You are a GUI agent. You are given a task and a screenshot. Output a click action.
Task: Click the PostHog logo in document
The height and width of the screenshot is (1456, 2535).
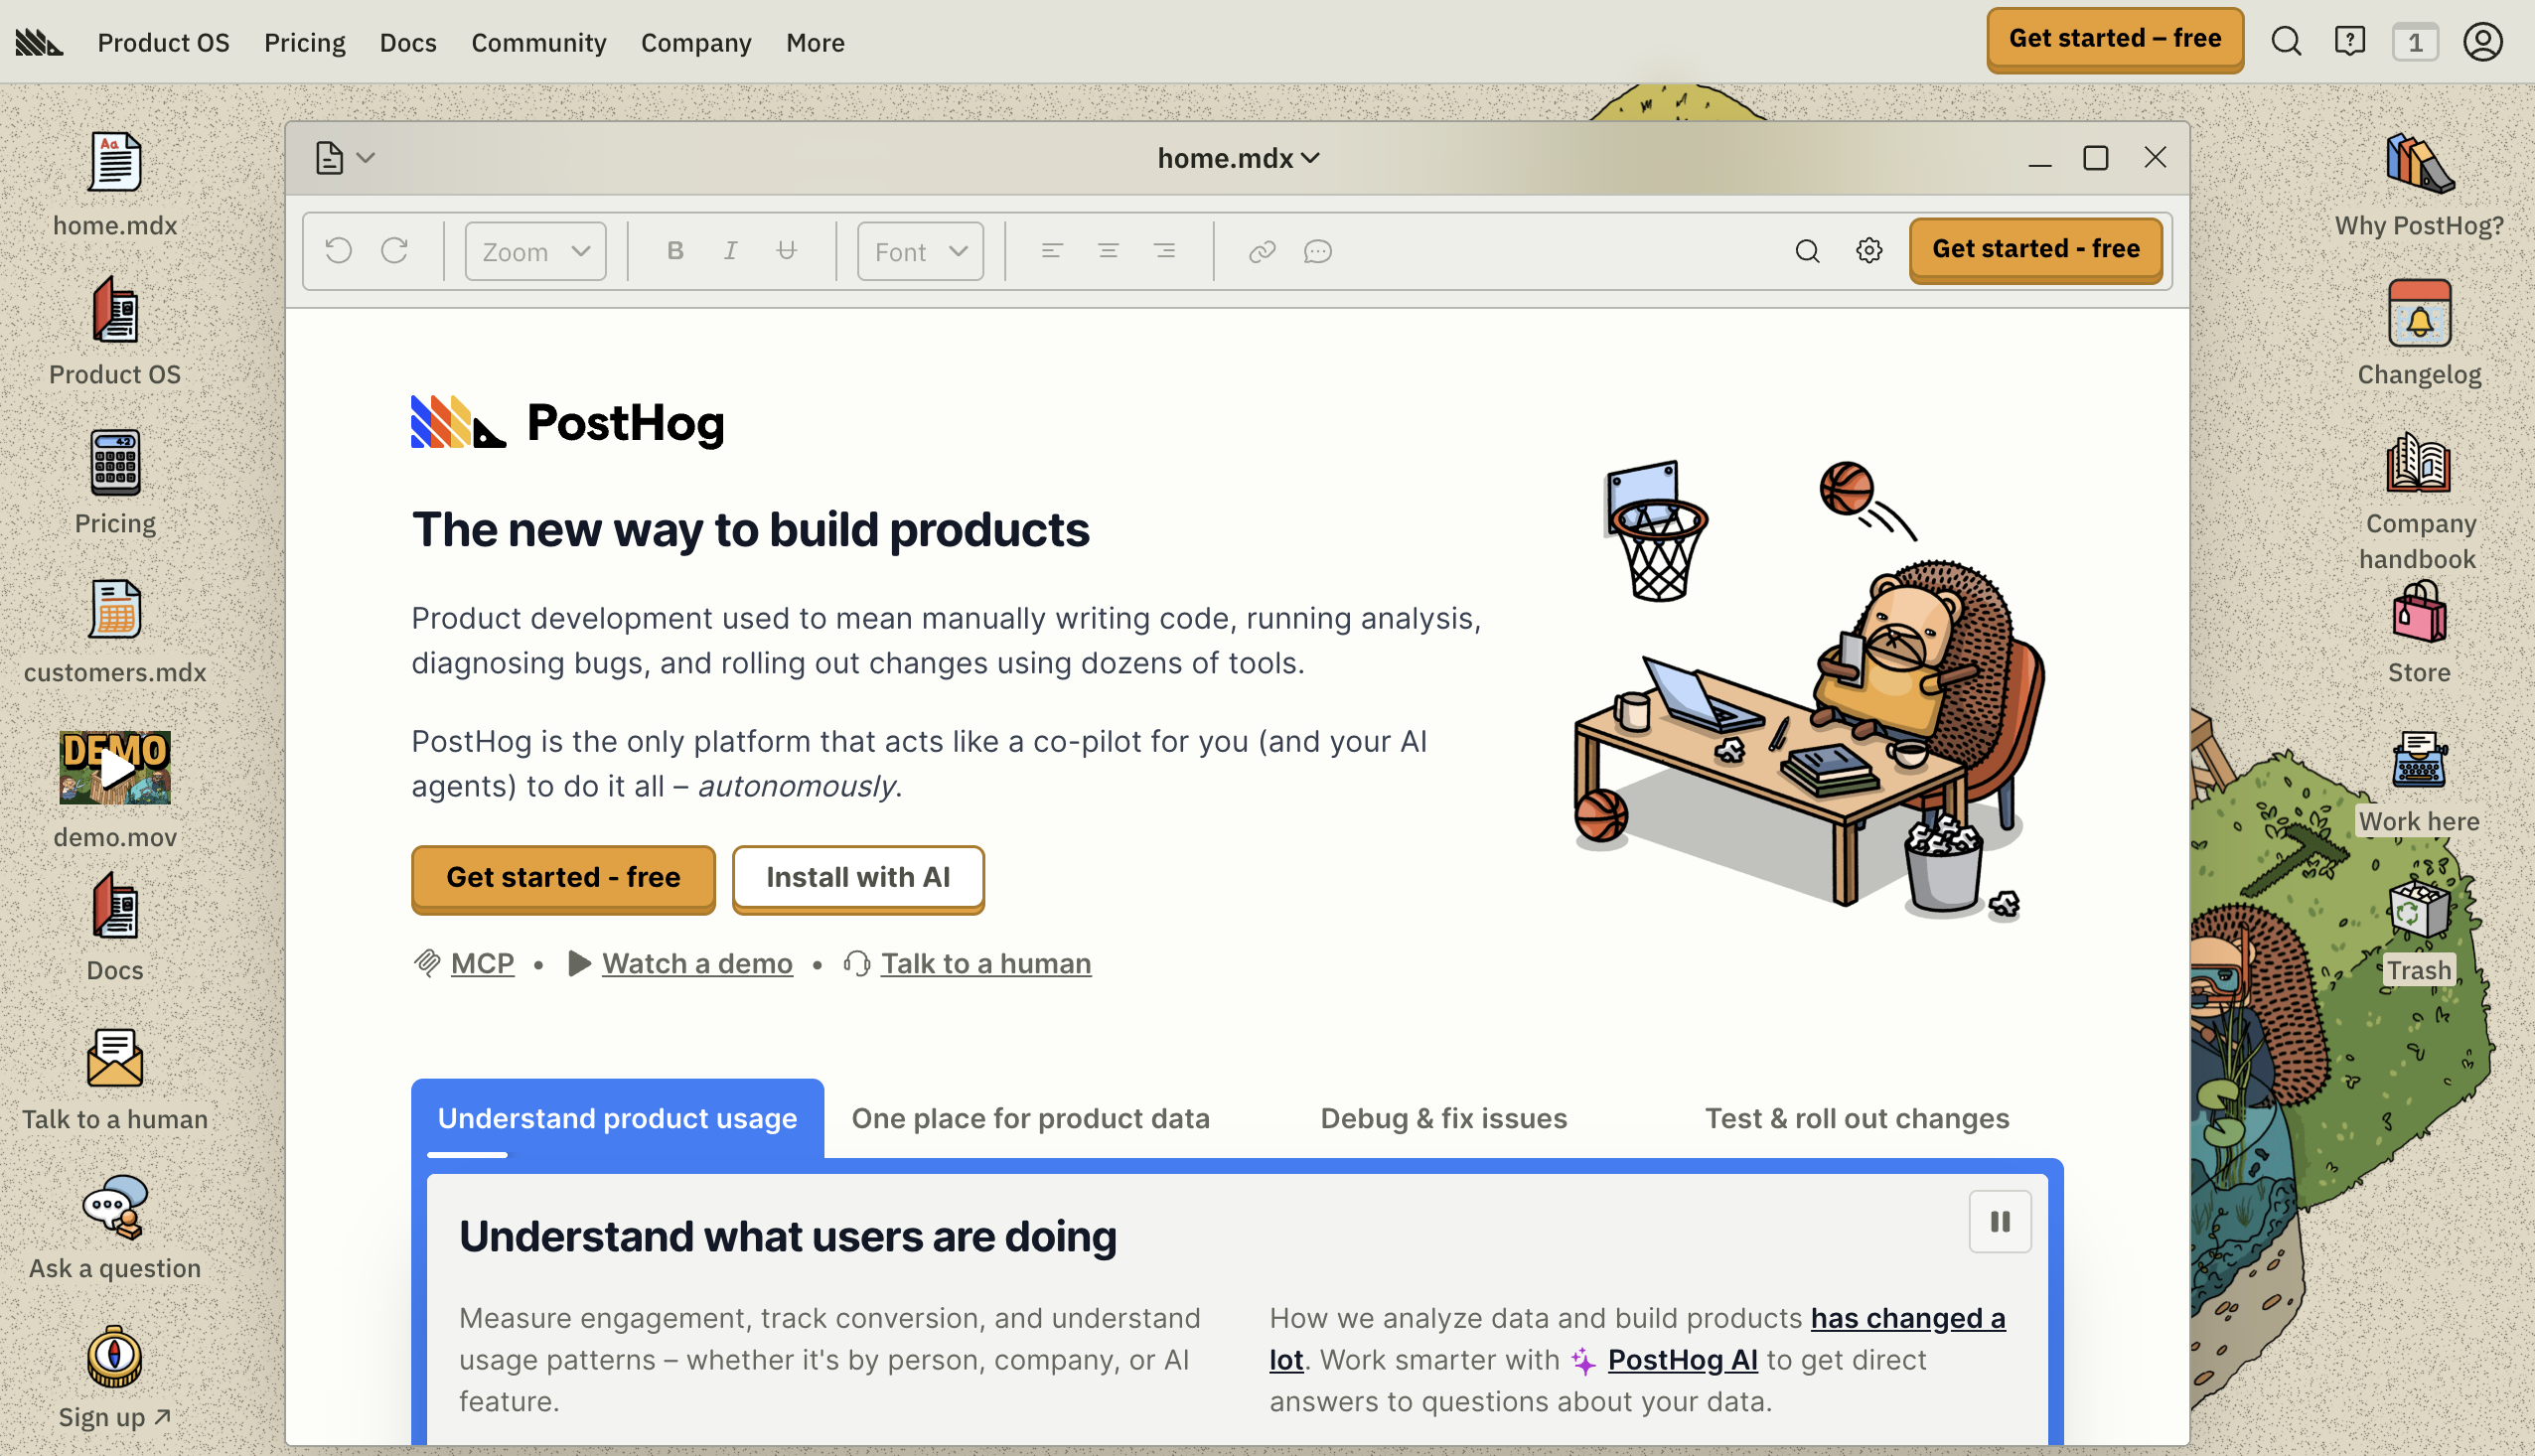pyautogui.click(x=568, y=422)
